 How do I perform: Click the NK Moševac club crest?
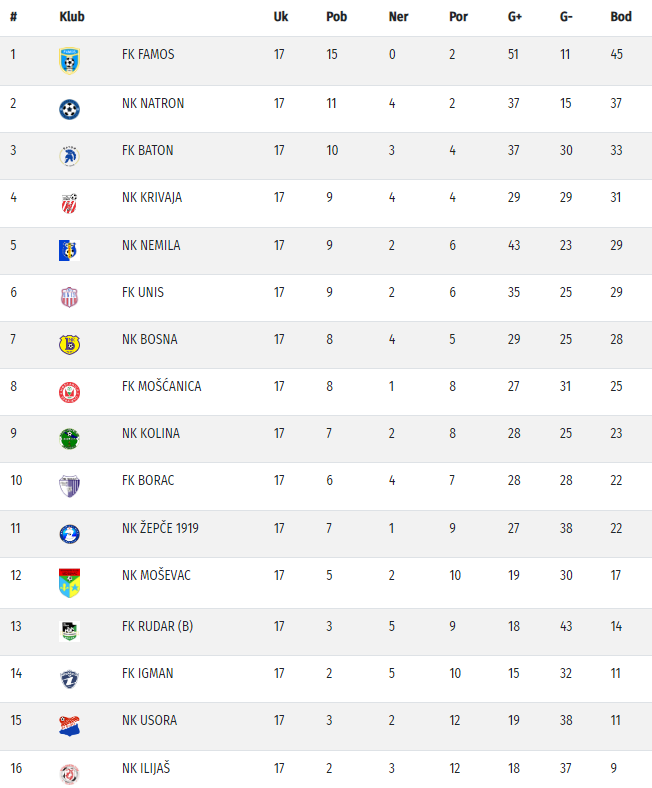(69, 582)
